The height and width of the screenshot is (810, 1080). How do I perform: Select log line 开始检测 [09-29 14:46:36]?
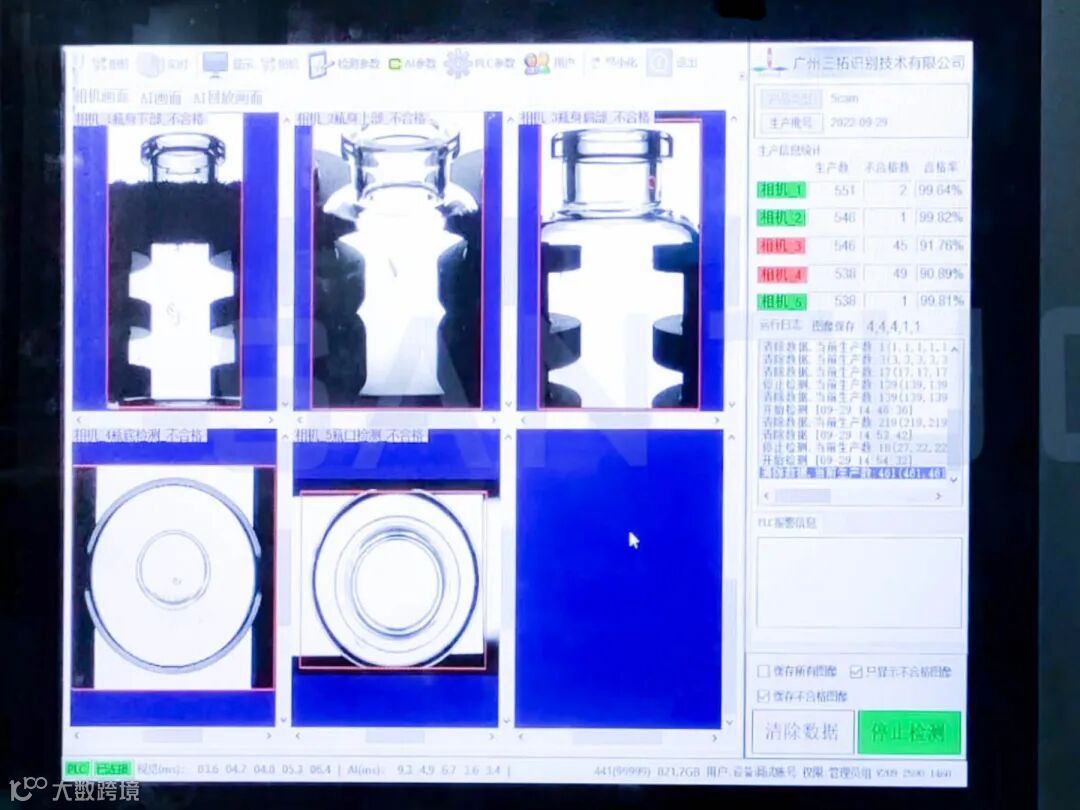pos(837,410)
